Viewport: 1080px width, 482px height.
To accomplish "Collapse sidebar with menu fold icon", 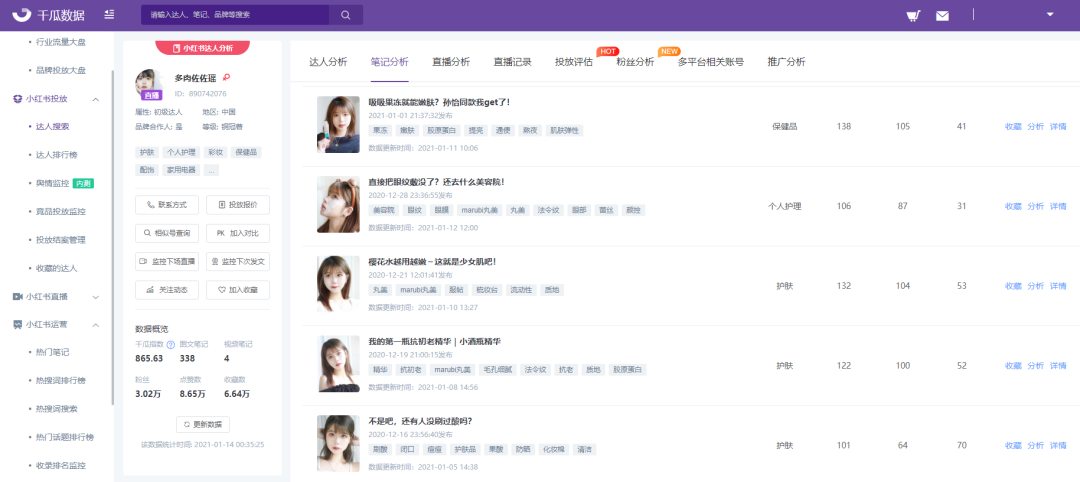I will tap(109, 14).
